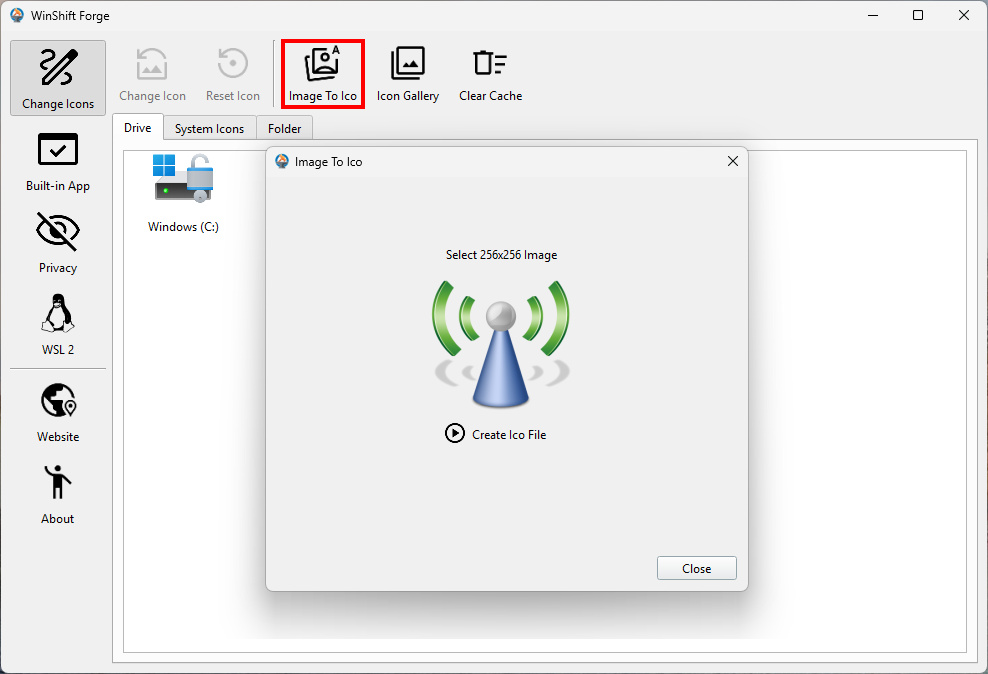Viewport: 988px width, 674px height.
Task: Close the Image To Ico dialog with X
Action: [x=732, y=161]
